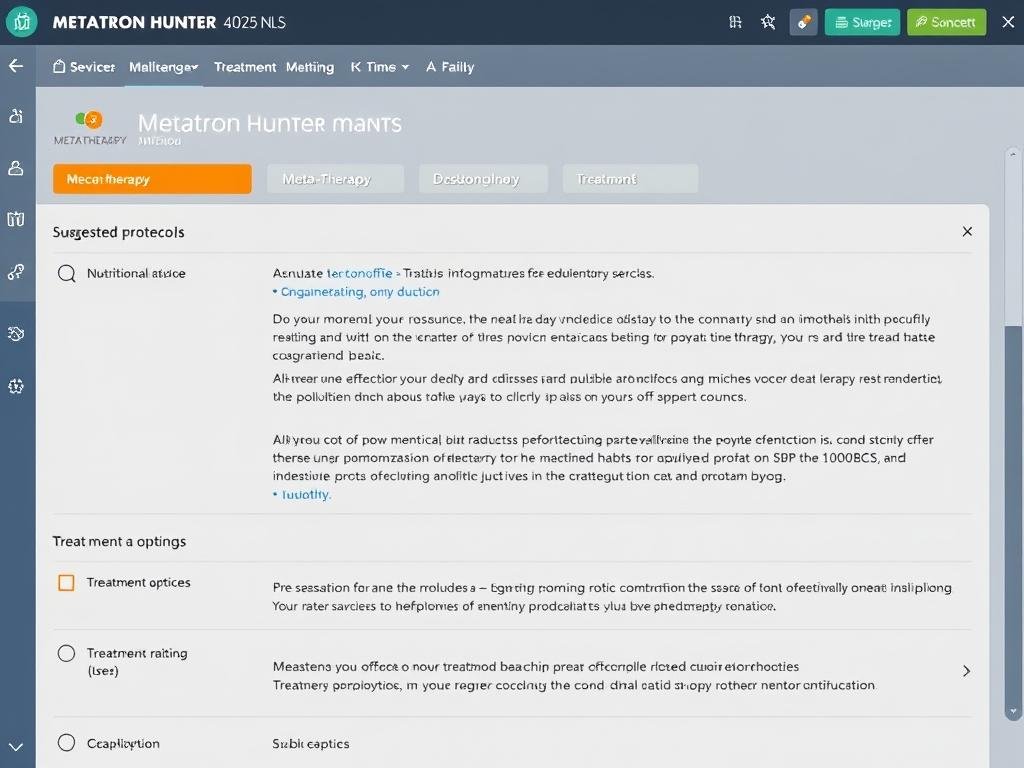Expand the K Time dropdown menu
Screen dimensions: 1024x768
(380, 67)
